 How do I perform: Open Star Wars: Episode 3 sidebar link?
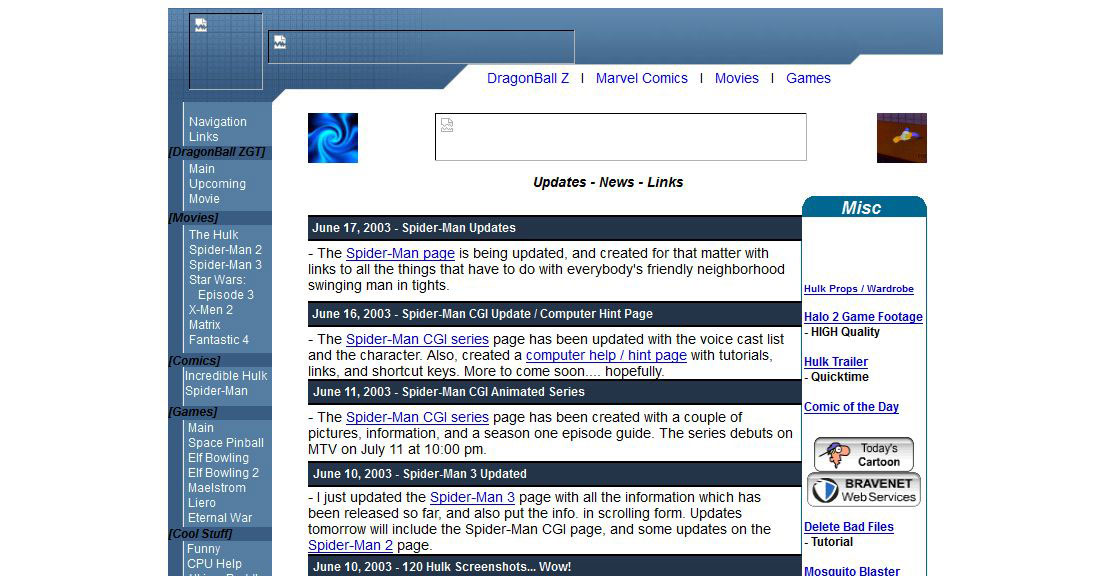(221, 288)
